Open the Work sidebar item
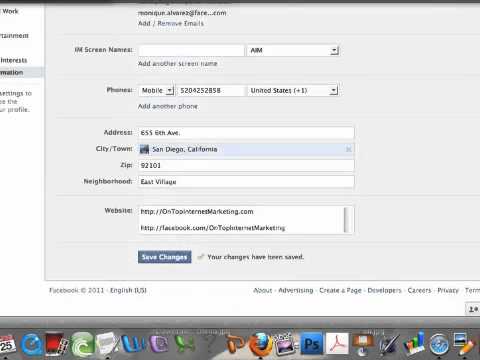Image resolution: width=480 pixels, height=360 pixels. 10,11
